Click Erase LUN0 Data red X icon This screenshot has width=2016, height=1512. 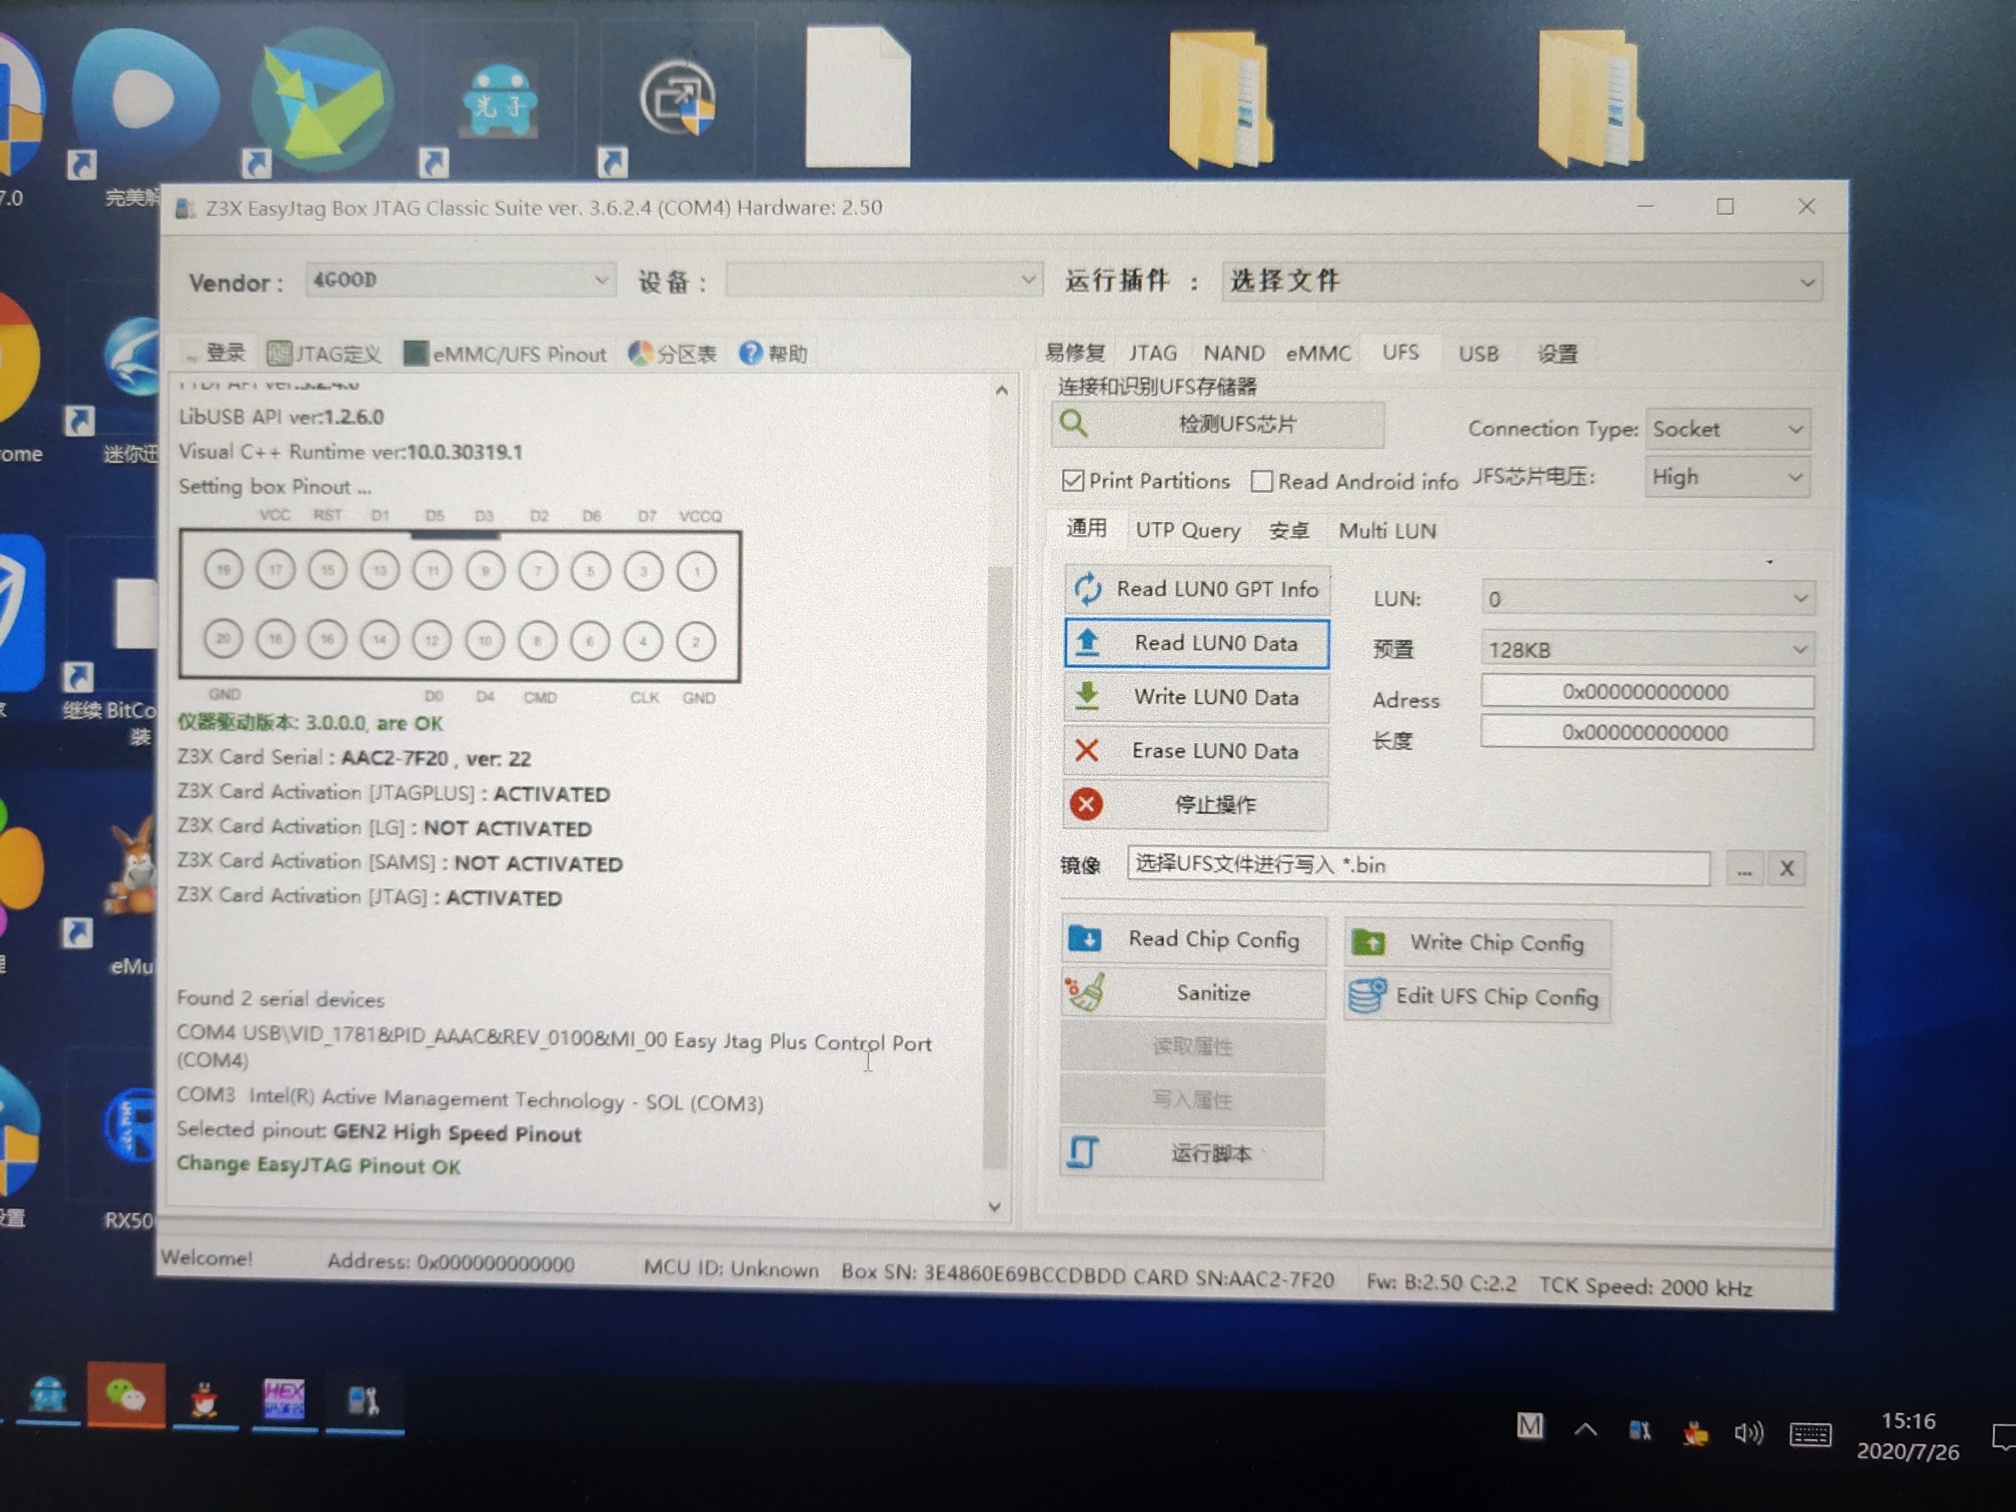tap(1087, 750)
